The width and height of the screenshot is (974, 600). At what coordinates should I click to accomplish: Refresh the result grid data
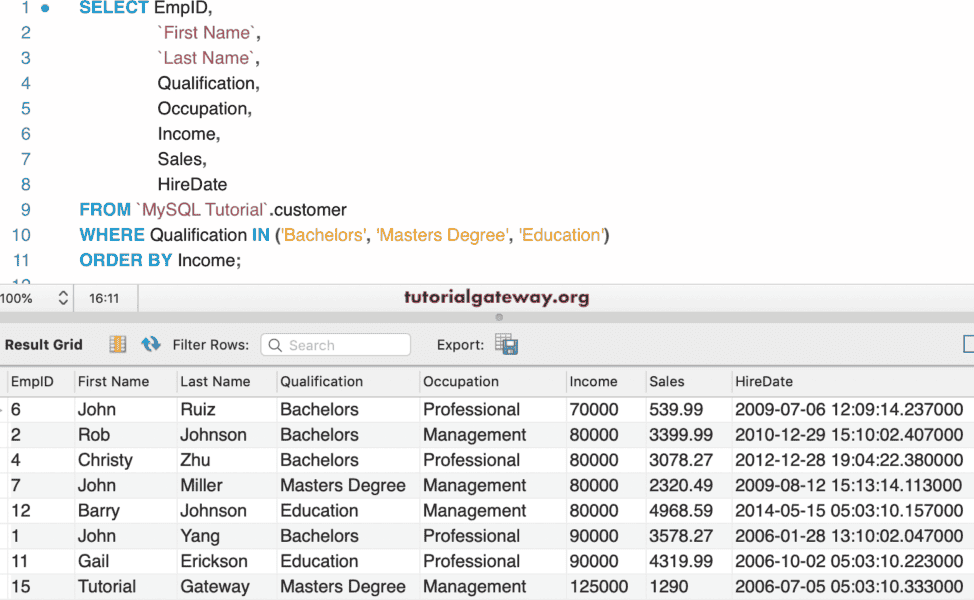tap(151, 345)
